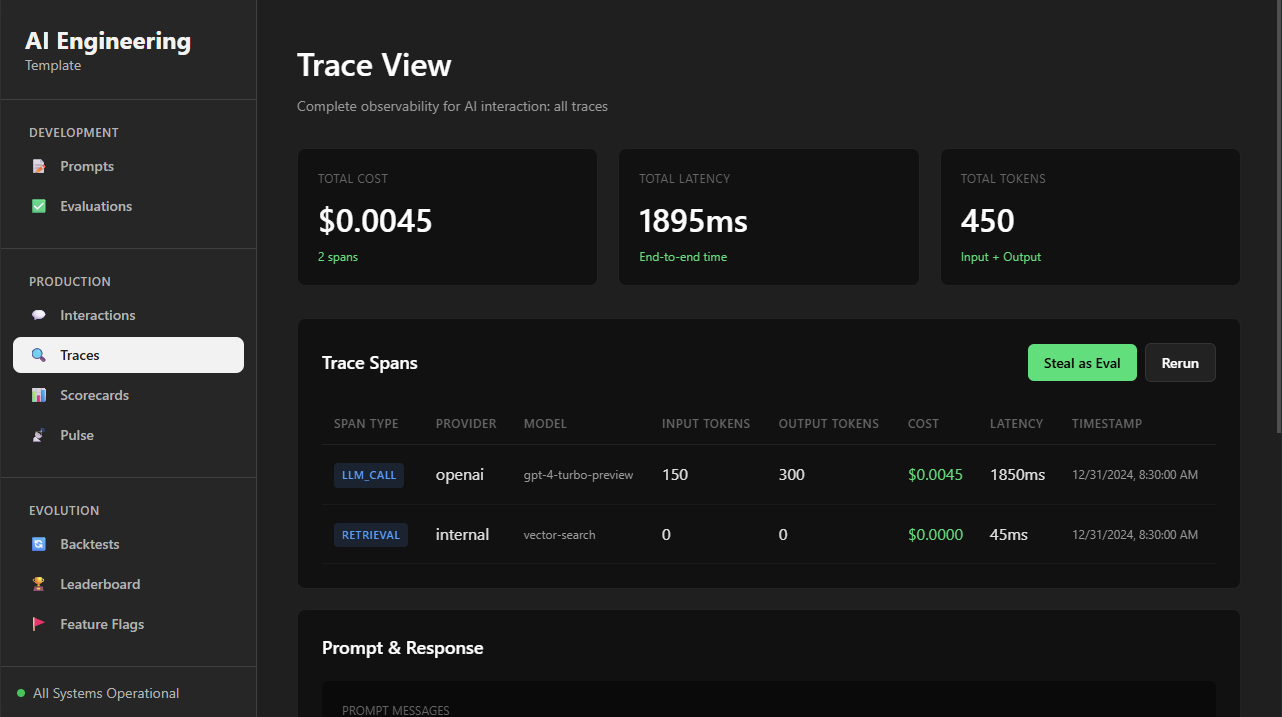Click the Rerun button

coord(1180,362)
